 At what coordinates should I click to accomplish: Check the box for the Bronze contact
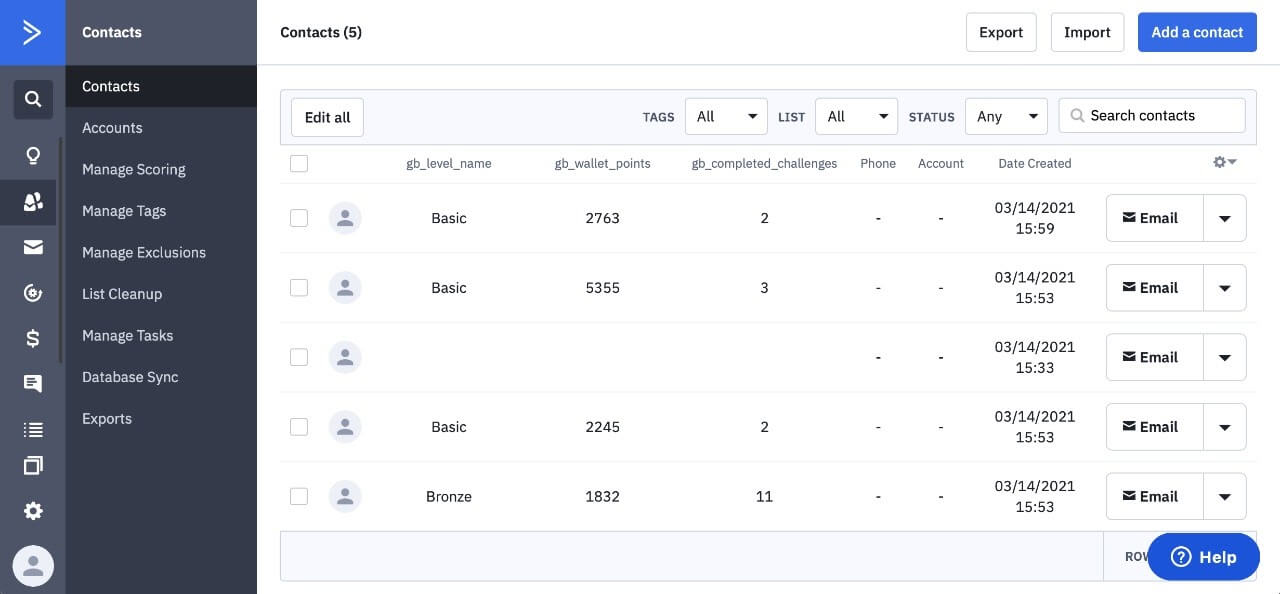coord(299,496)
